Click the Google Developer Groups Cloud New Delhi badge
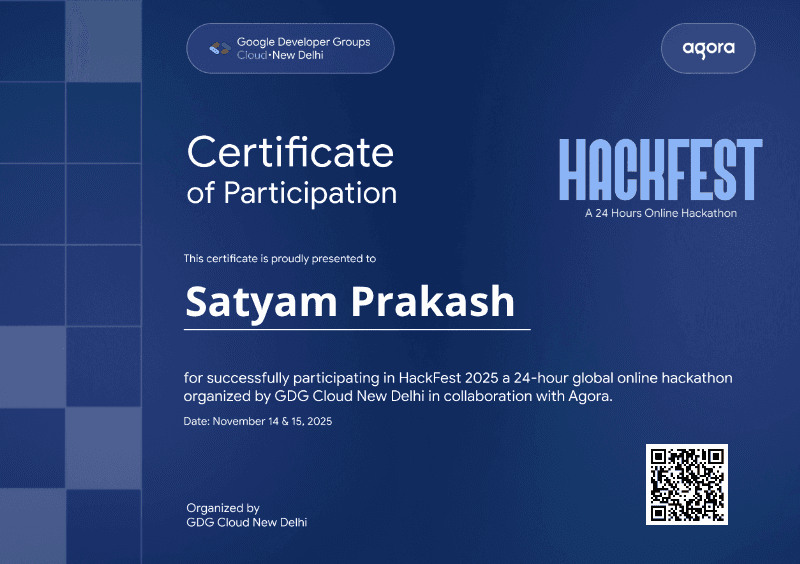The image size is (800, 564). tap(290, 48)
